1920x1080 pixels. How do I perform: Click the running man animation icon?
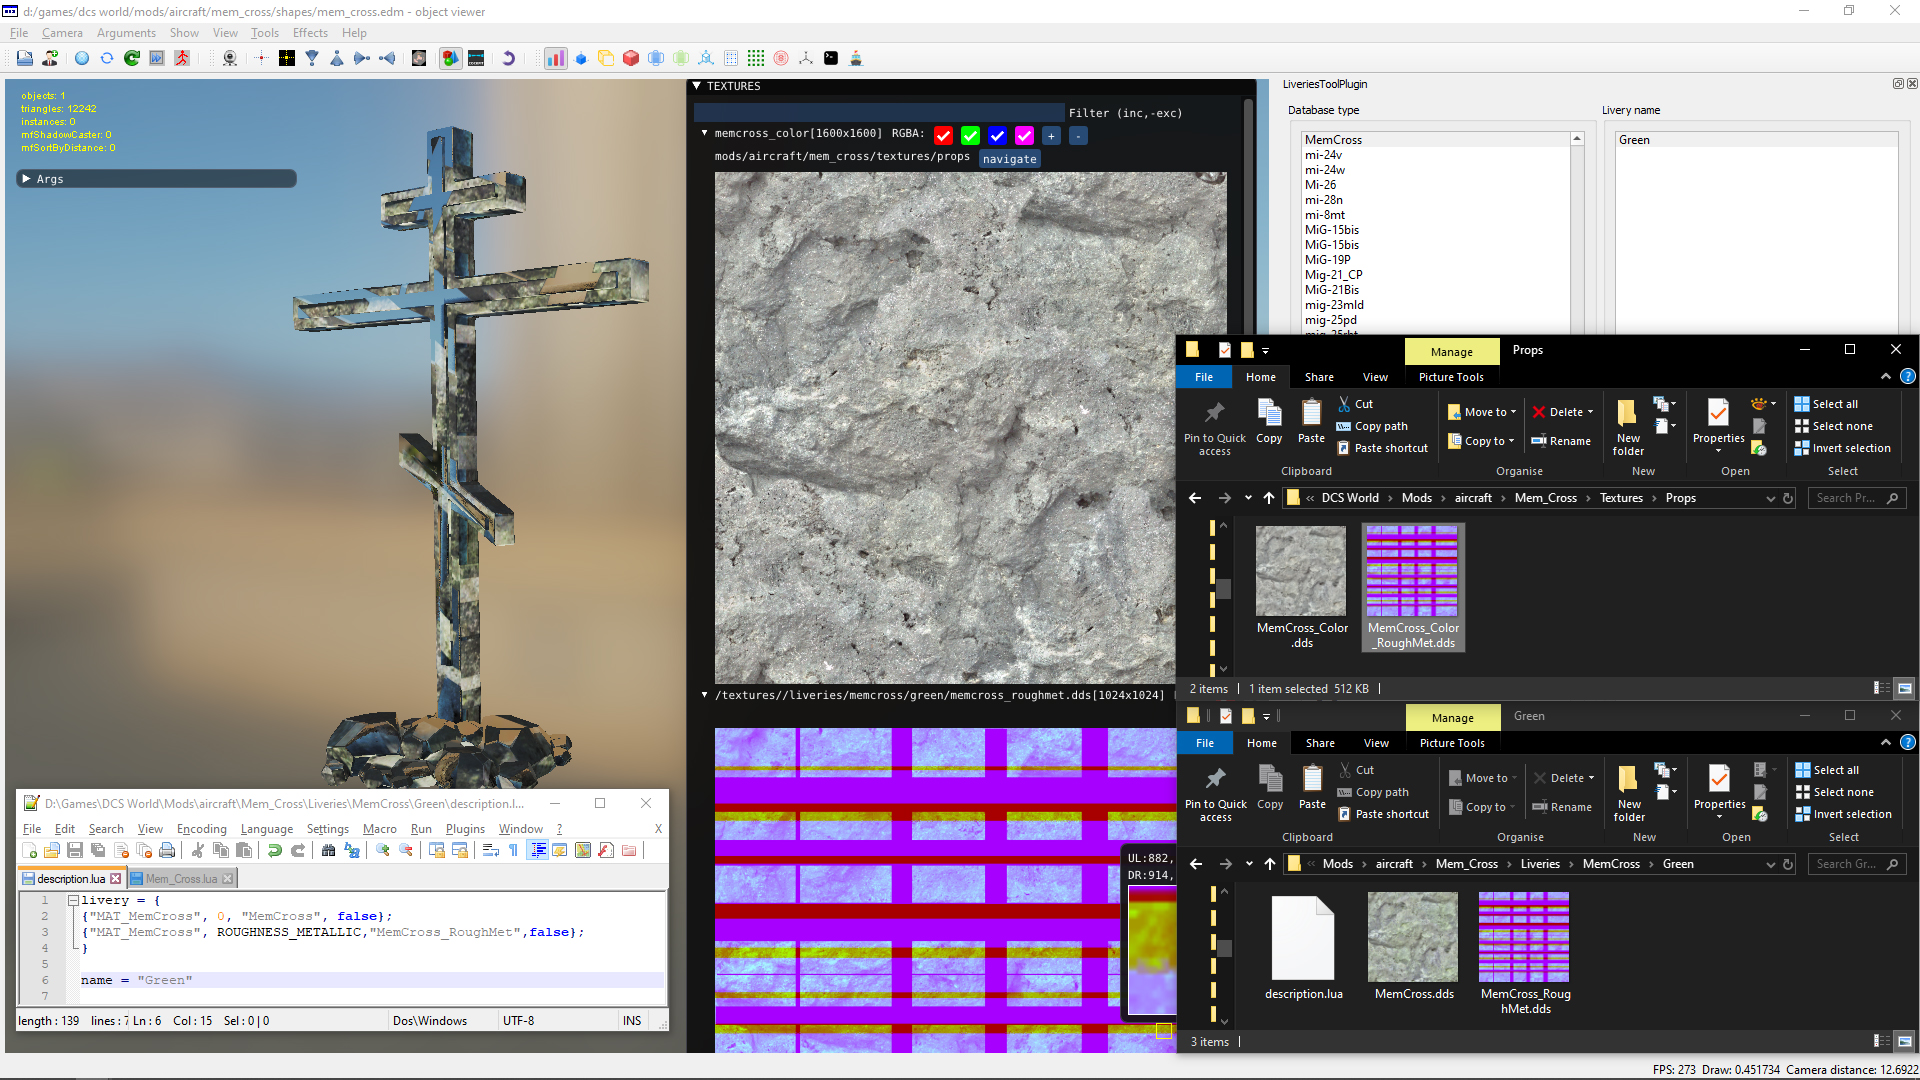(182, 58)
